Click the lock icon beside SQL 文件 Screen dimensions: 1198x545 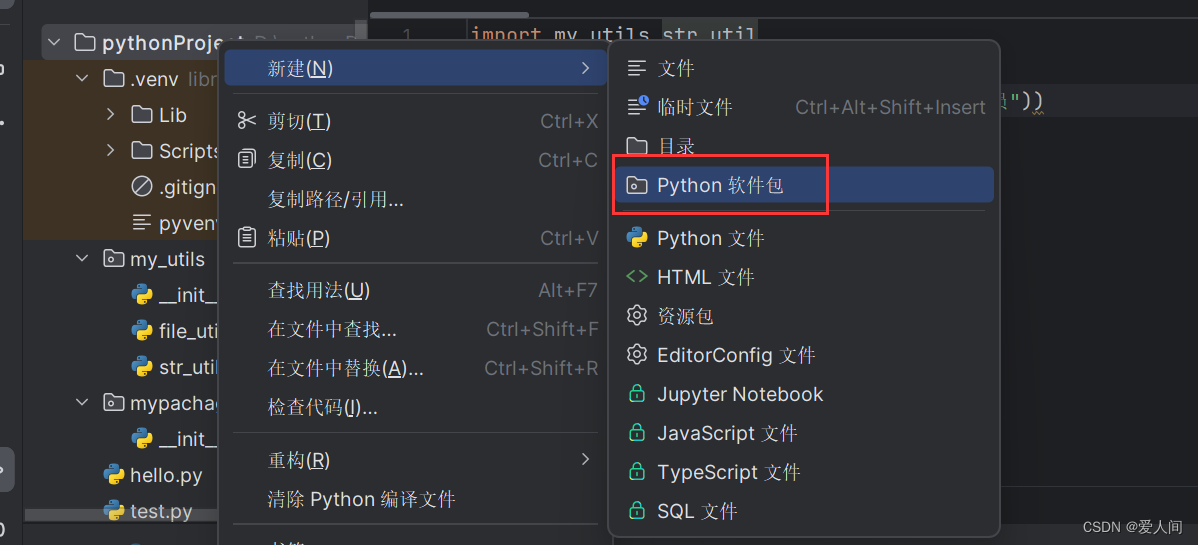(636, 510)
